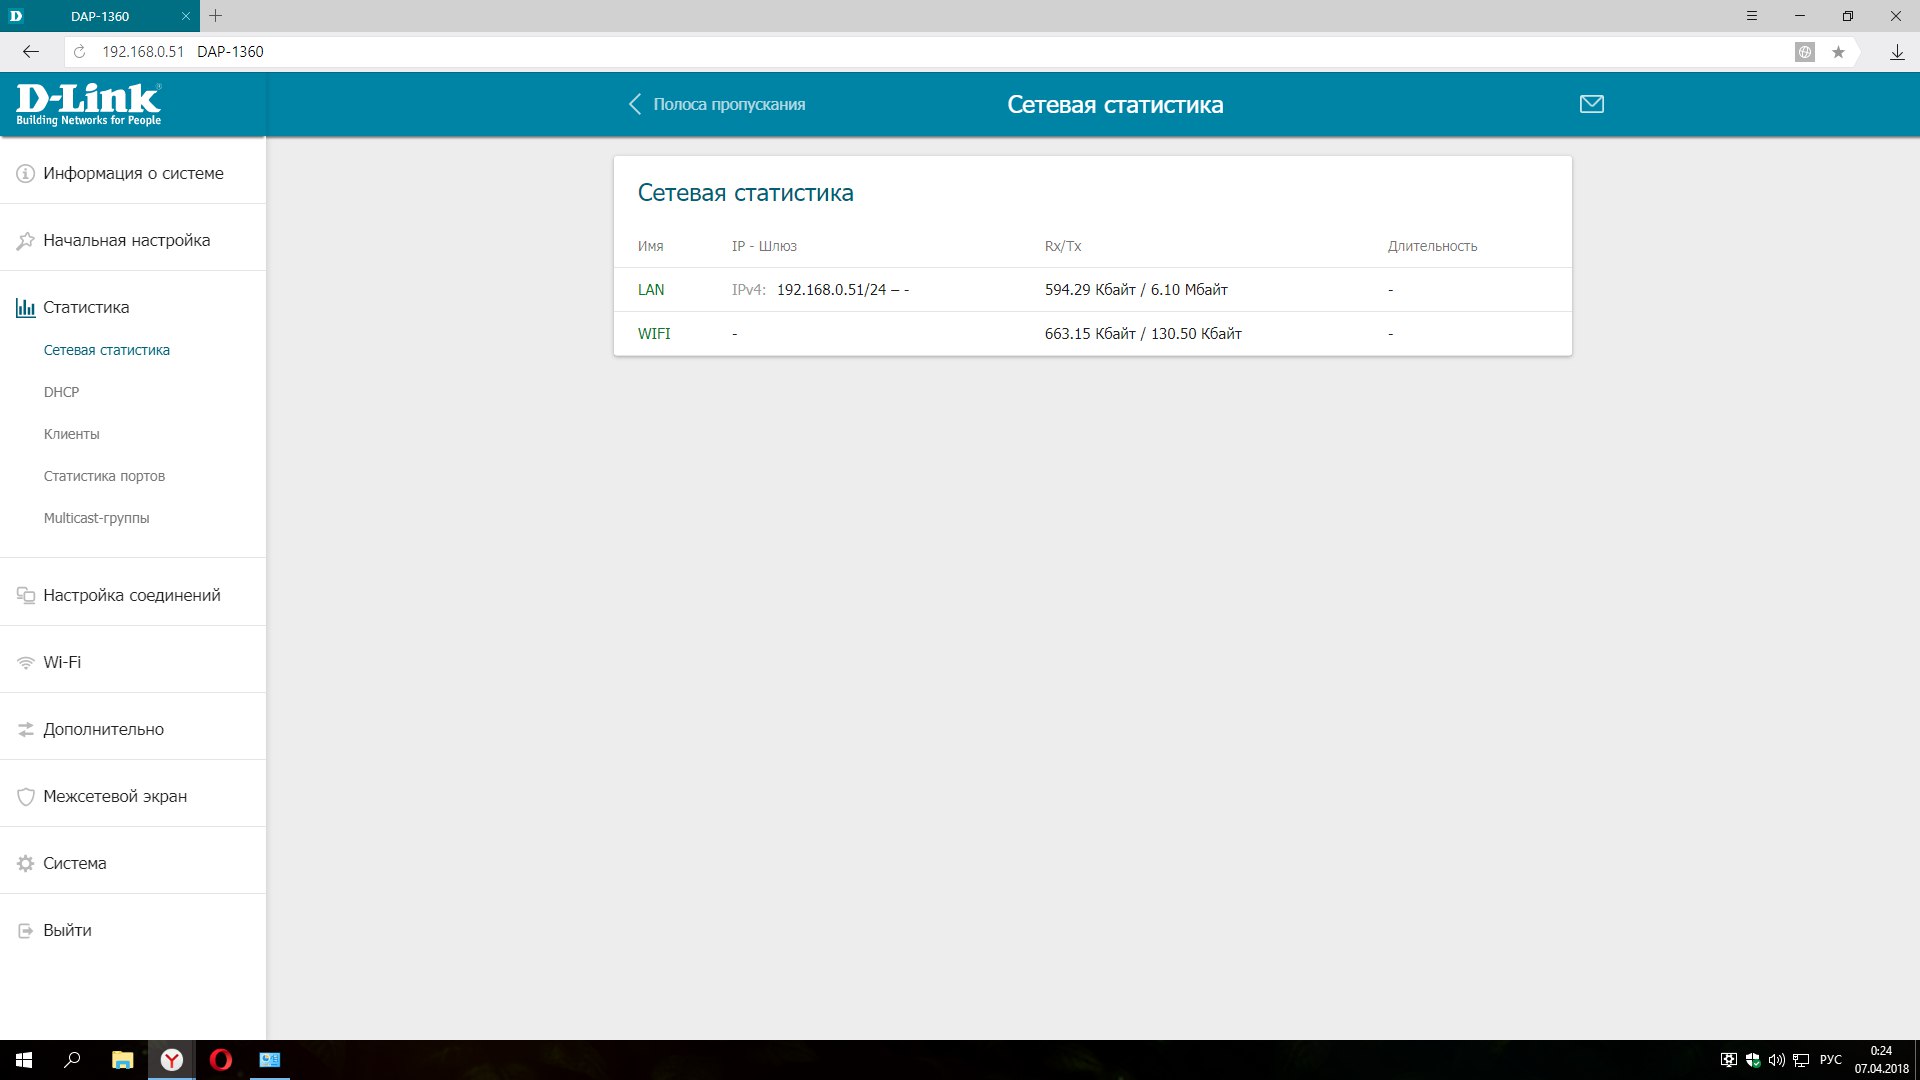Reload the page with the refresh icon
1920x1080 pixels.
coord(80,52)
